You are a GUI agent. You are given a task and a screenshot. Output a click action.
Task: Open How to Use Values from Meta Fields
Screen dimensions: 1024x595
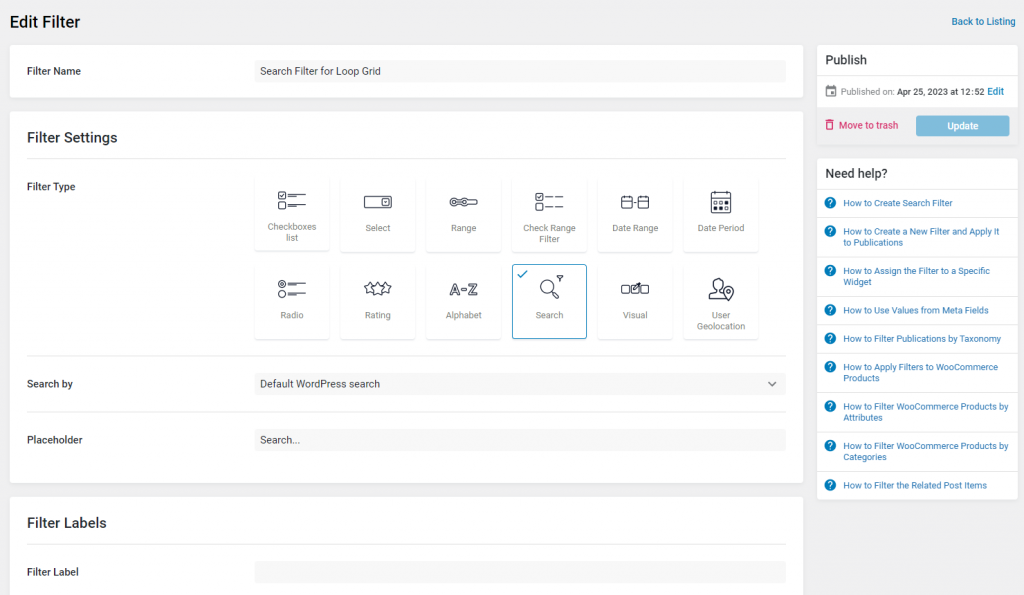pyautogui.click(x=916, y=310)
